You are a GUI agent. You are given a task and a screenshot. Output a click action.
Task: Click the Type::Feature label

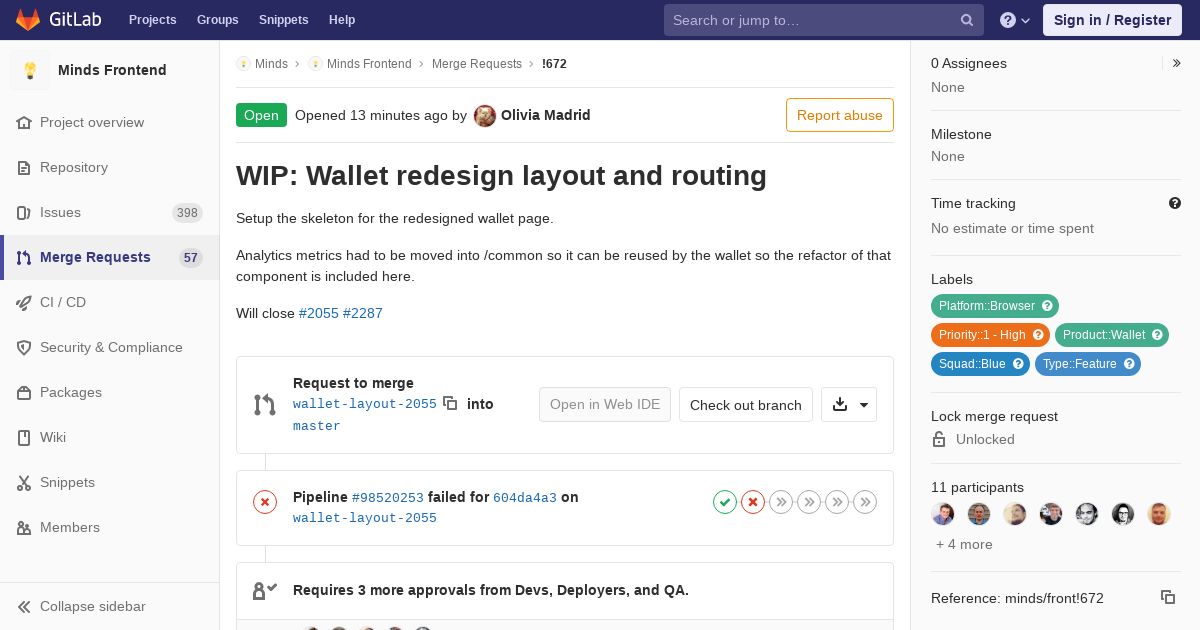tap(1088, 364)
